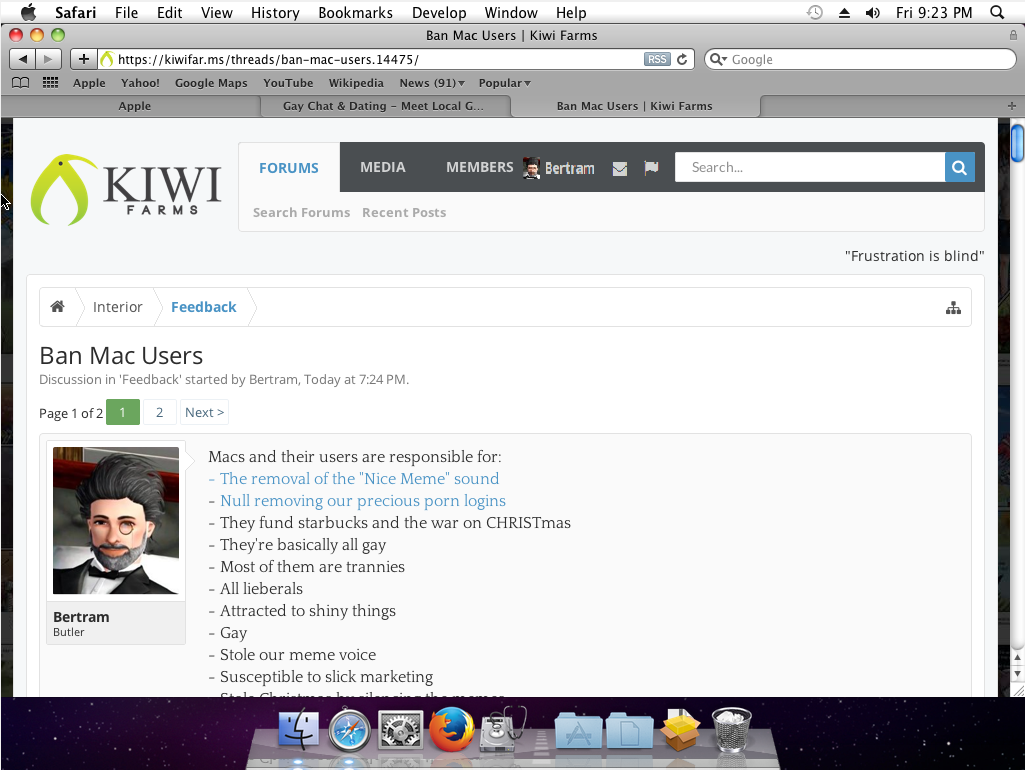Click the blue search magnifier button

coord(960,167)
